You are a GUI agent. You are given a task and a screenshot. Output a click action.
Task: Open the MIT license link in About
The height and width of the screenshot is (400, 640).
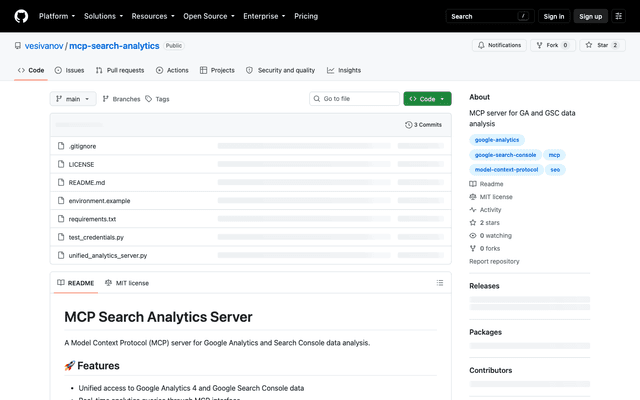coord(491,197)
